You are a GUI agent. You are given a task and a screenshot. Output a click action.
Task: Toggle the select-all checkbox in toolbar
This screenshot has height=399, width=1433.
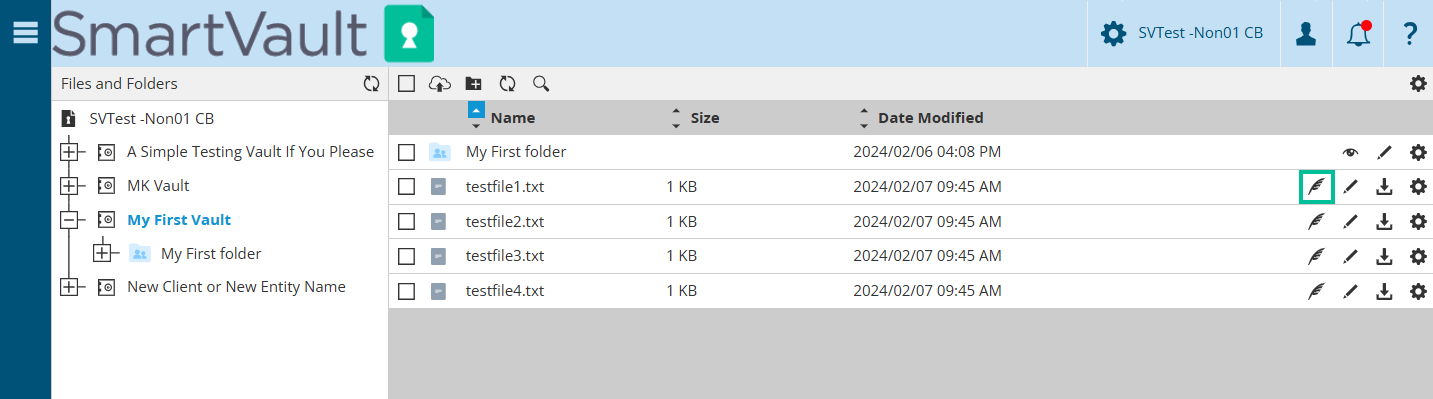pos(406,84)
